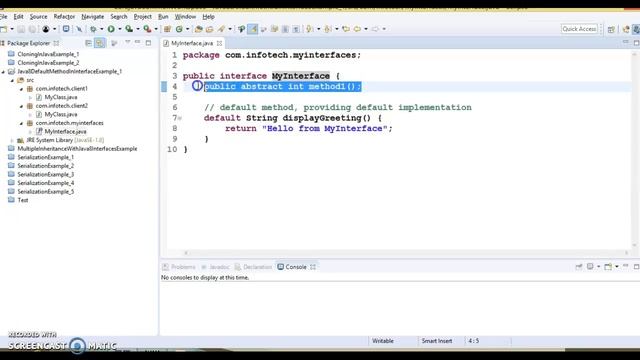Click the Last Edit Location icon

(346, 29)
